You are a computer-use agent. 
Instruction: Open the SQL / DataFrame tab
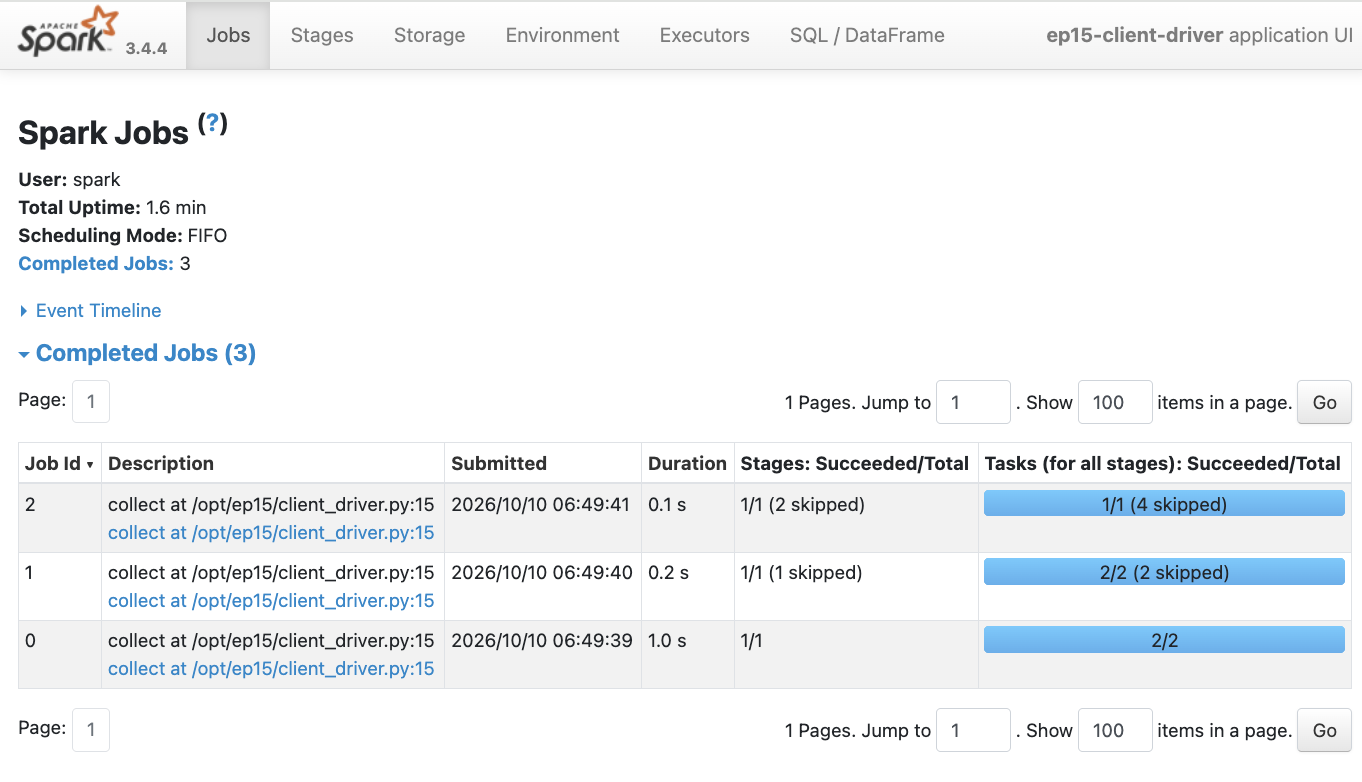point(867,35)
